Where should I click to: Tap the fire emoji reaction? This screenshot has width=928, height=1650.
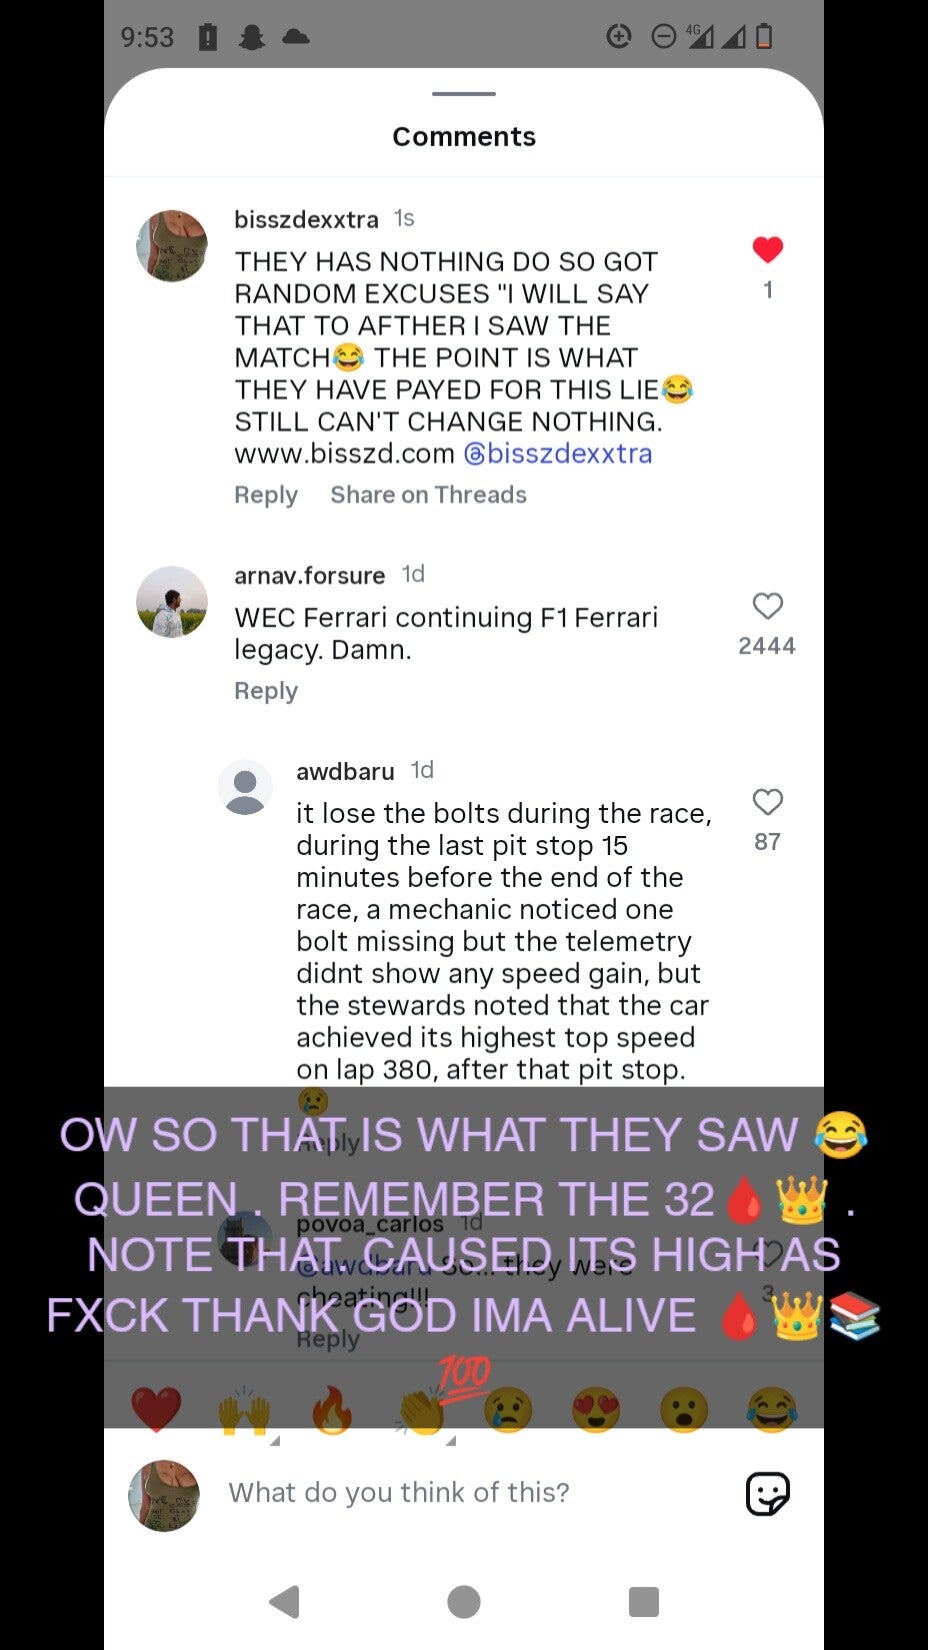[x=333, y=1410]
